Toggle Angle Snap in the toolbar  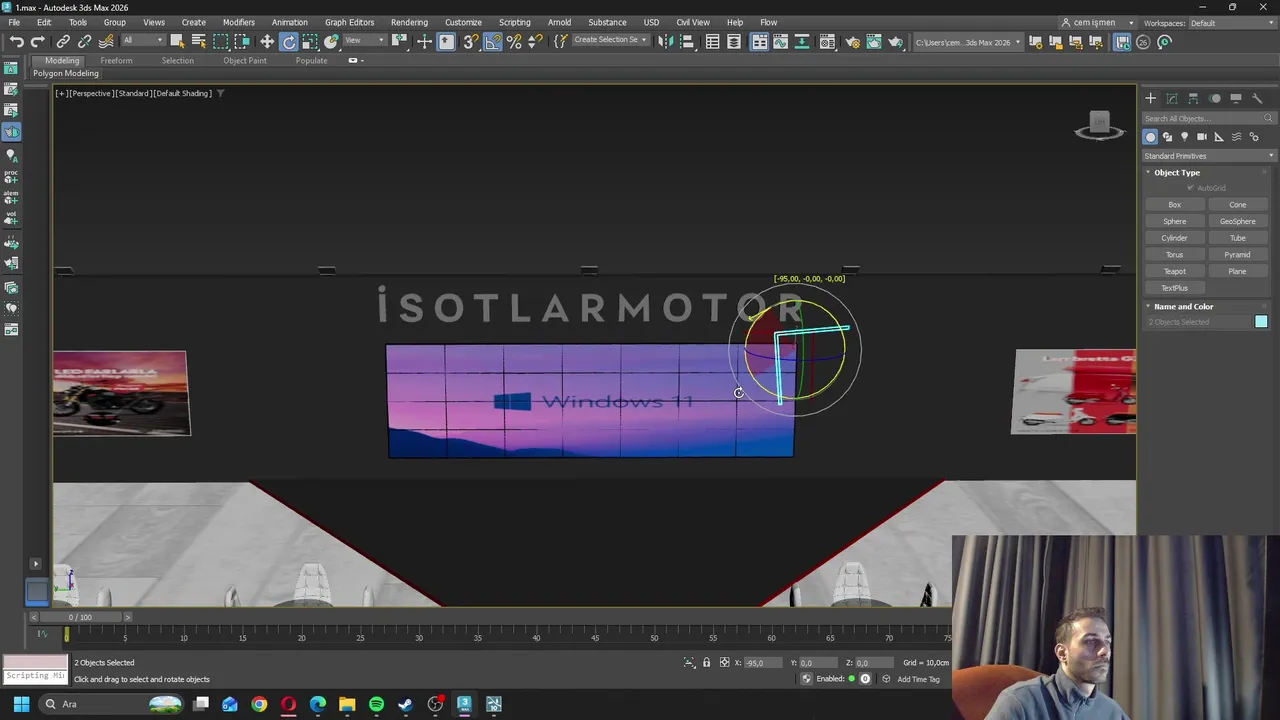click(x=492, y=41)
